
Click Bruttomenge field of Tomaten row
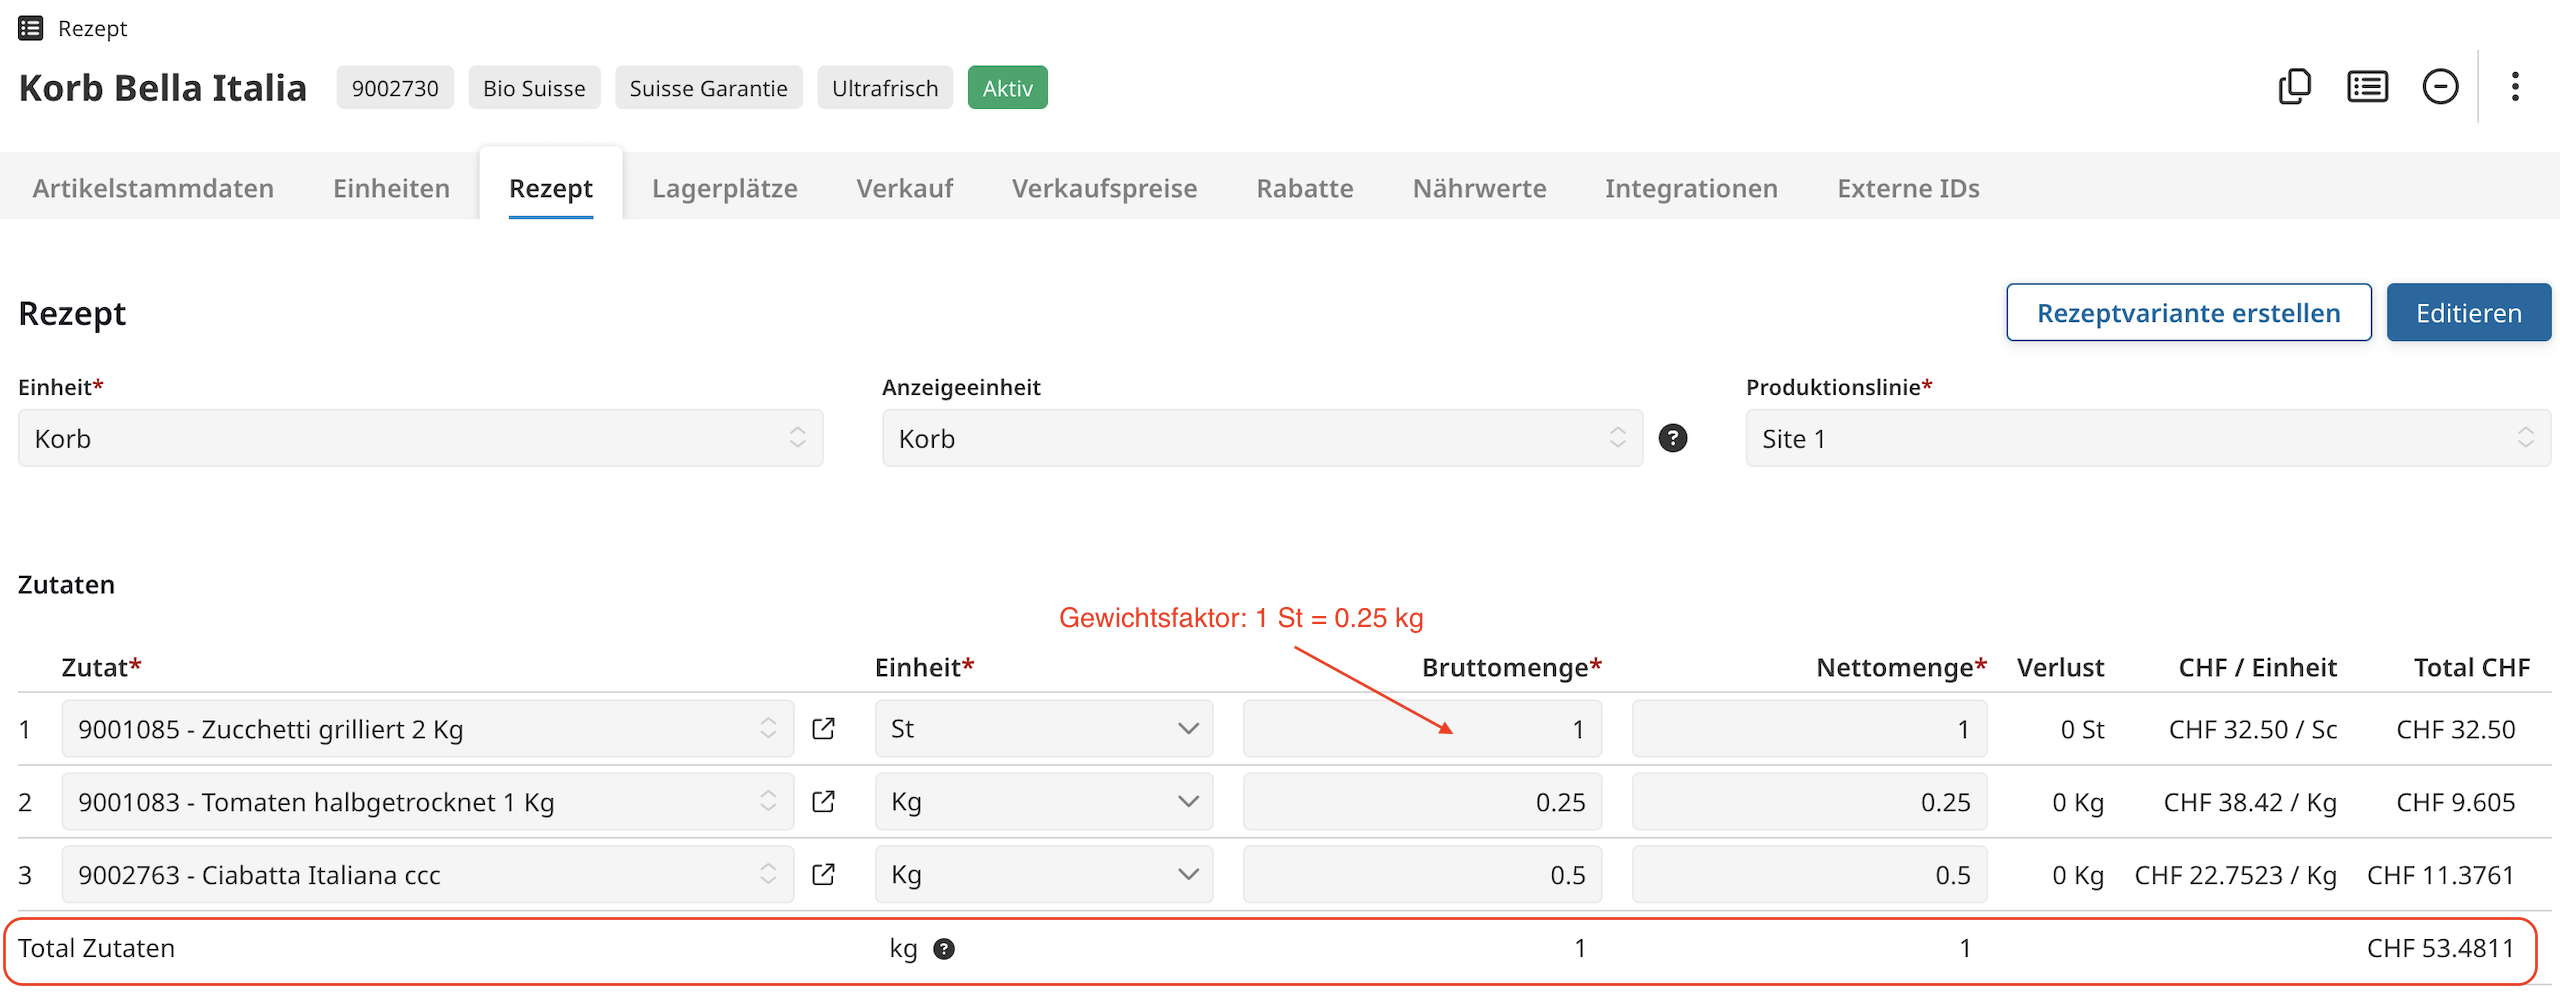point(1422,802)
